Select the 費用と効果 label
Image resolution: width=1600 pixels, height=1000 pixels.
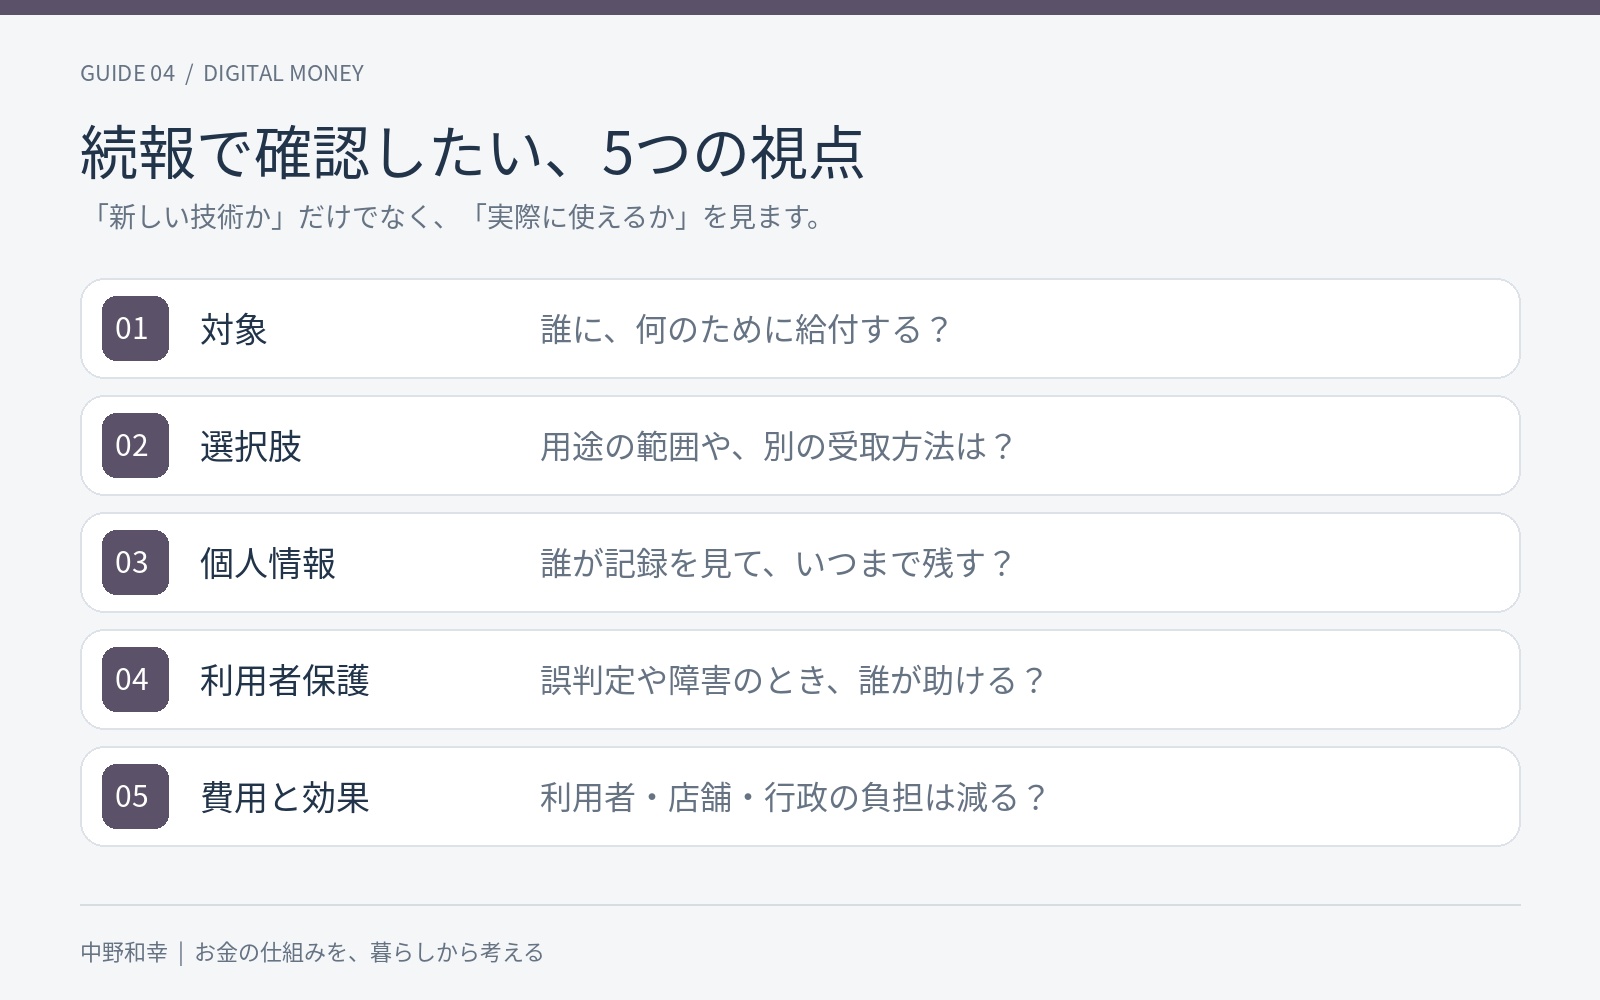pyautogui.click(x=285, y=797)
